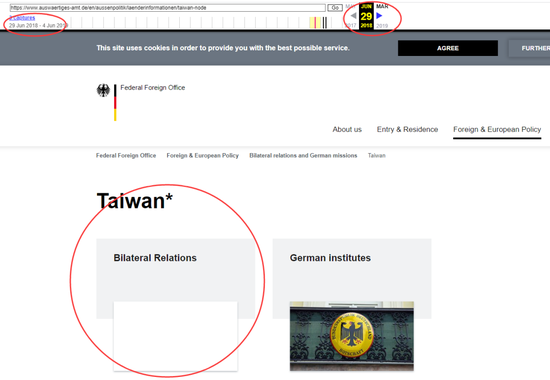Screen dimensions: 550x380
Task: Click Foreign & European Policy breadcrumb
Action: (202, 155)
